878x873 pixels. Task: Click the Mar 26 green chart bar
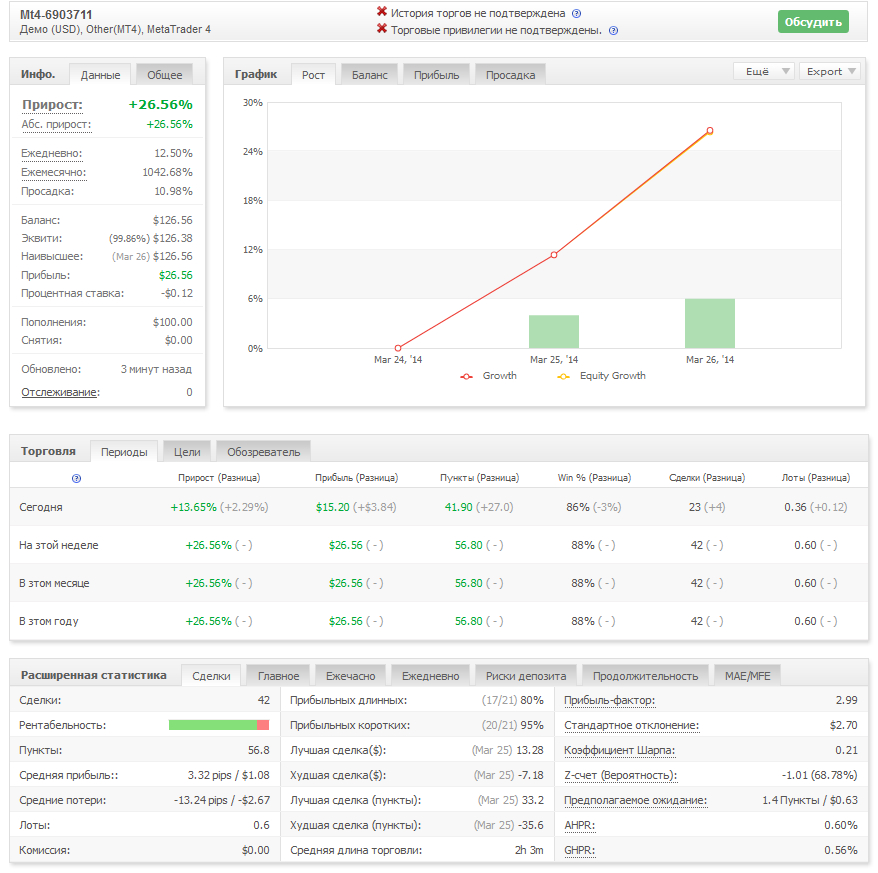(709, 324)
